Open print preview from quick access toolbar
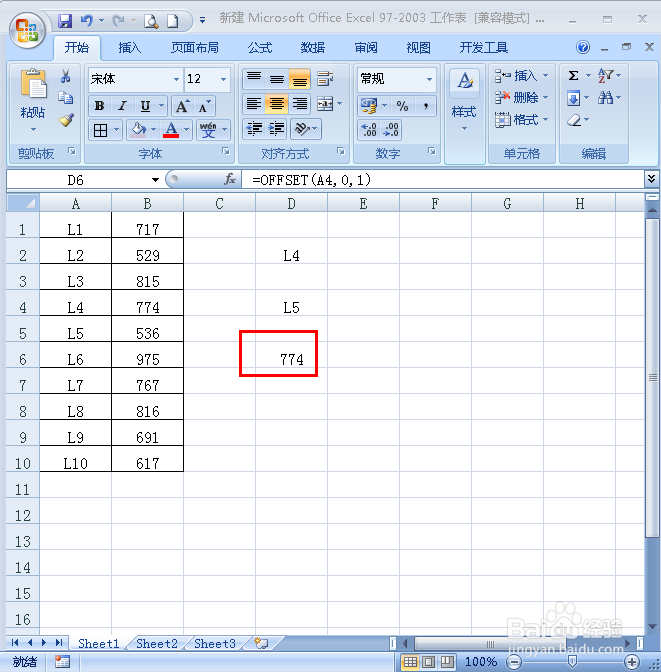 [151, 21]
